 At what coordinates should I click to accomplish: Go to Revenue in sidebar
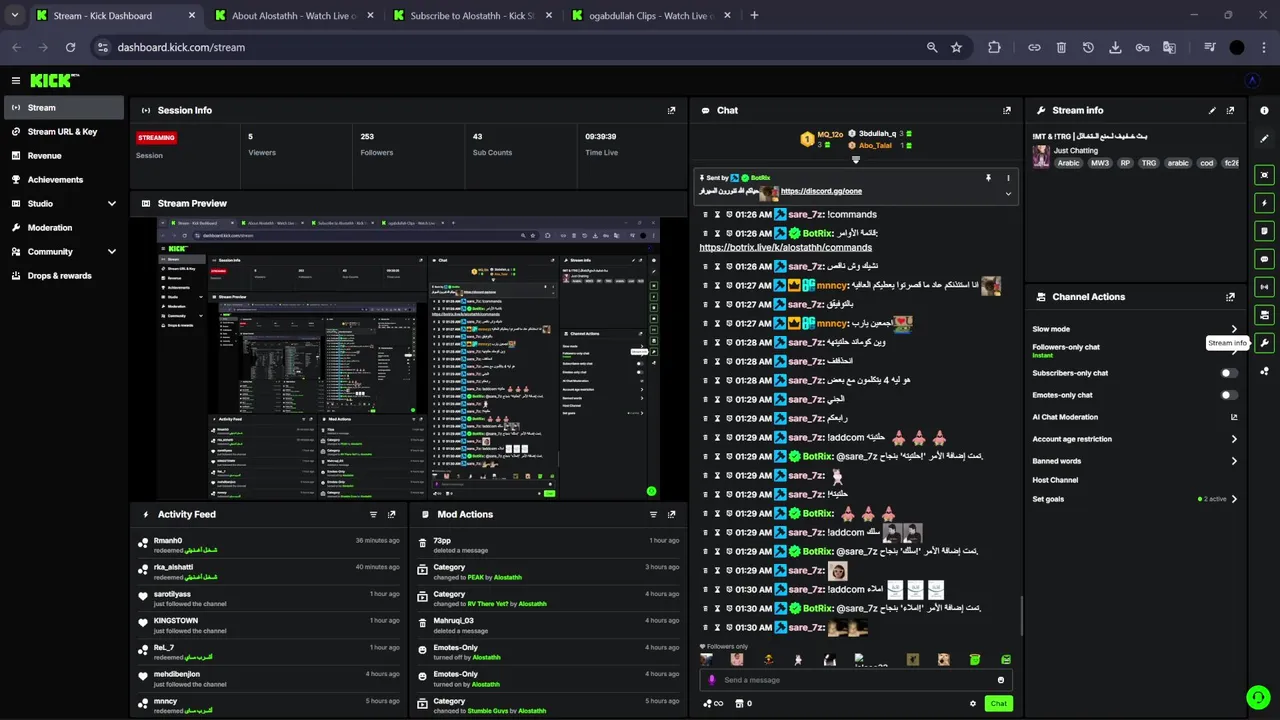click(62, 156)
